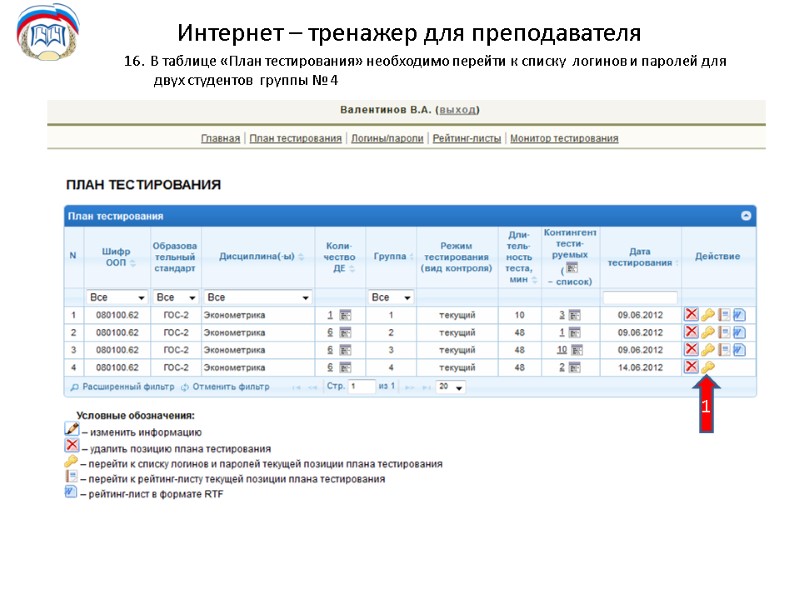Delete row 3 with its red X icon
This screenshot has width=800, height=600.
tap(691, 349)
